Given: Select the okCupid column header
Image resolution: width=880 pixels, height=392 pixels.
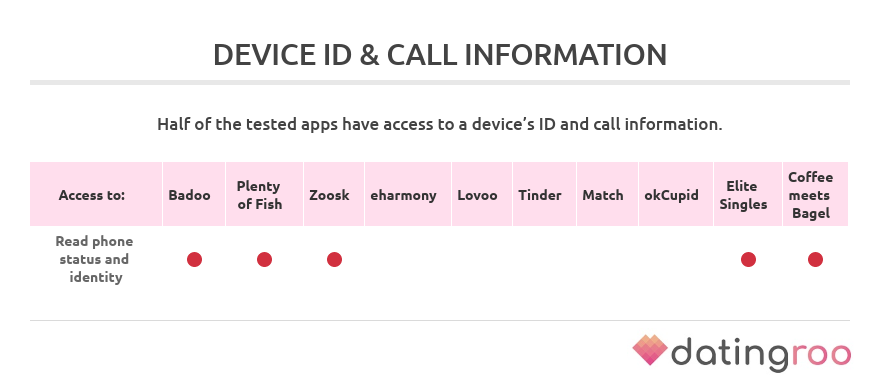Looking at the screenshot, I should (x=676, y=194).
